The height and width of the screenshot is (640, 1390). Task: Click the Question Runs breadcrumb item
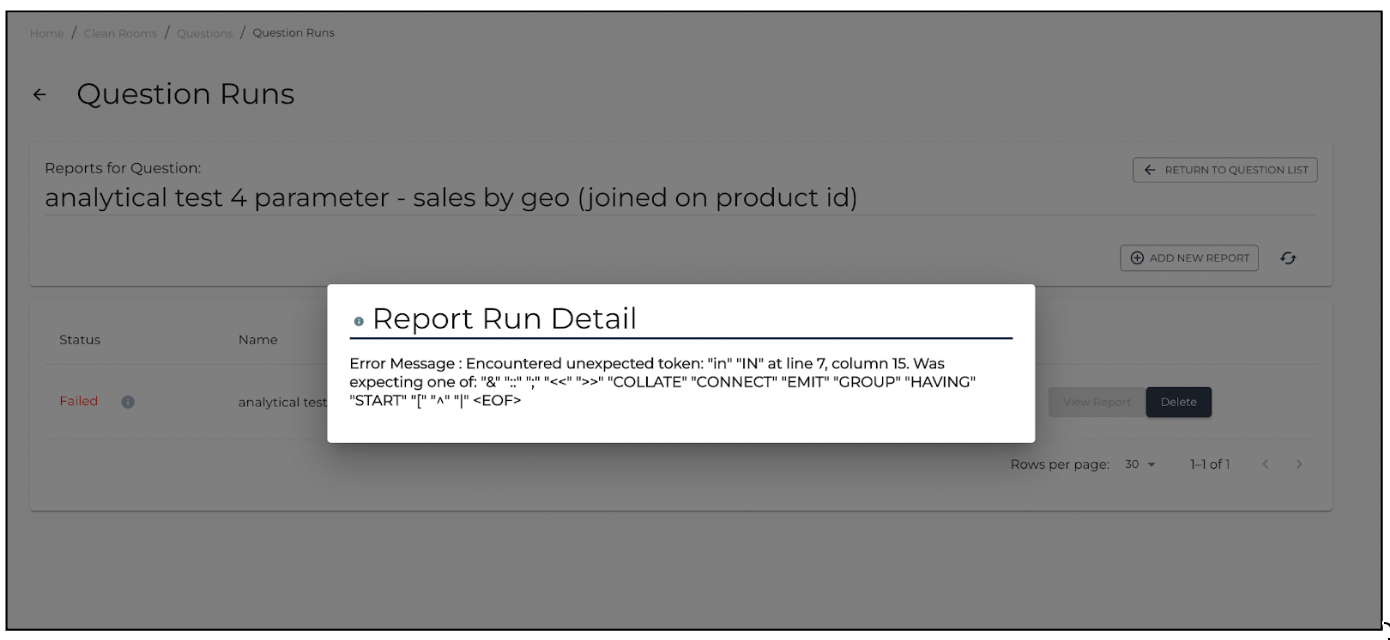point(293,33)
